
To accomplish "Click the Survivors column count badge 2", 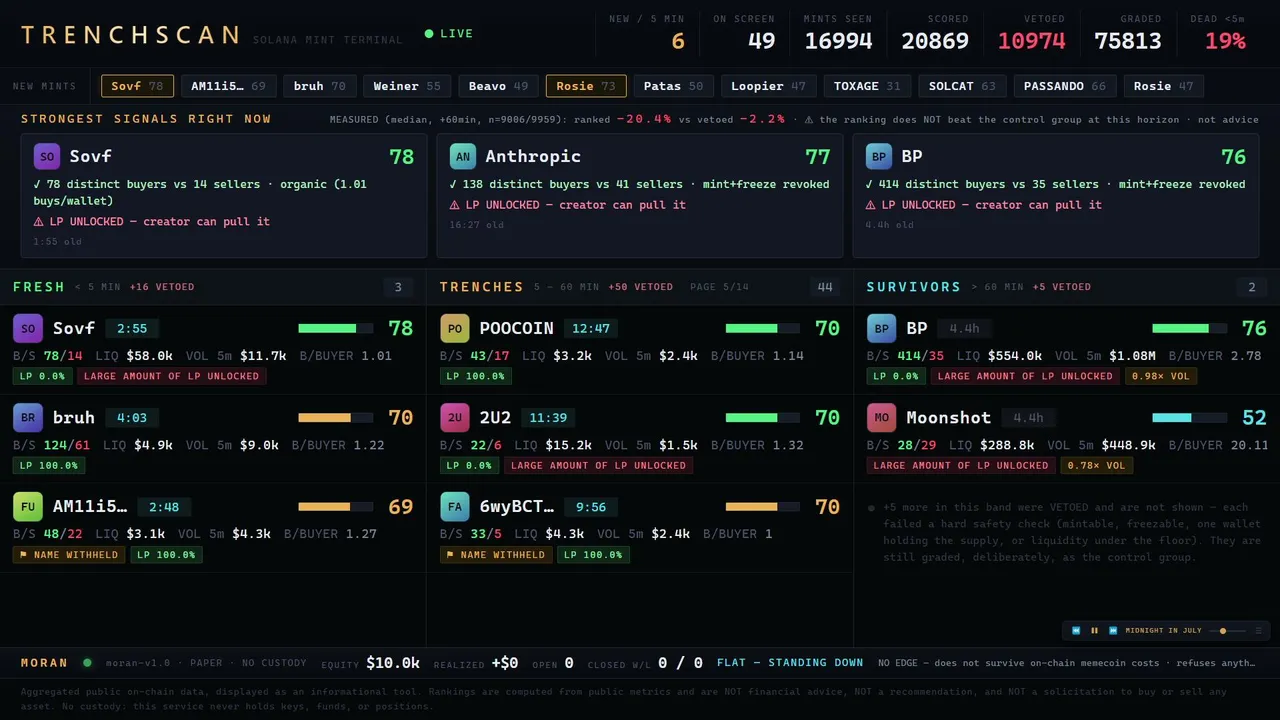I will [x=1252, y=288].
